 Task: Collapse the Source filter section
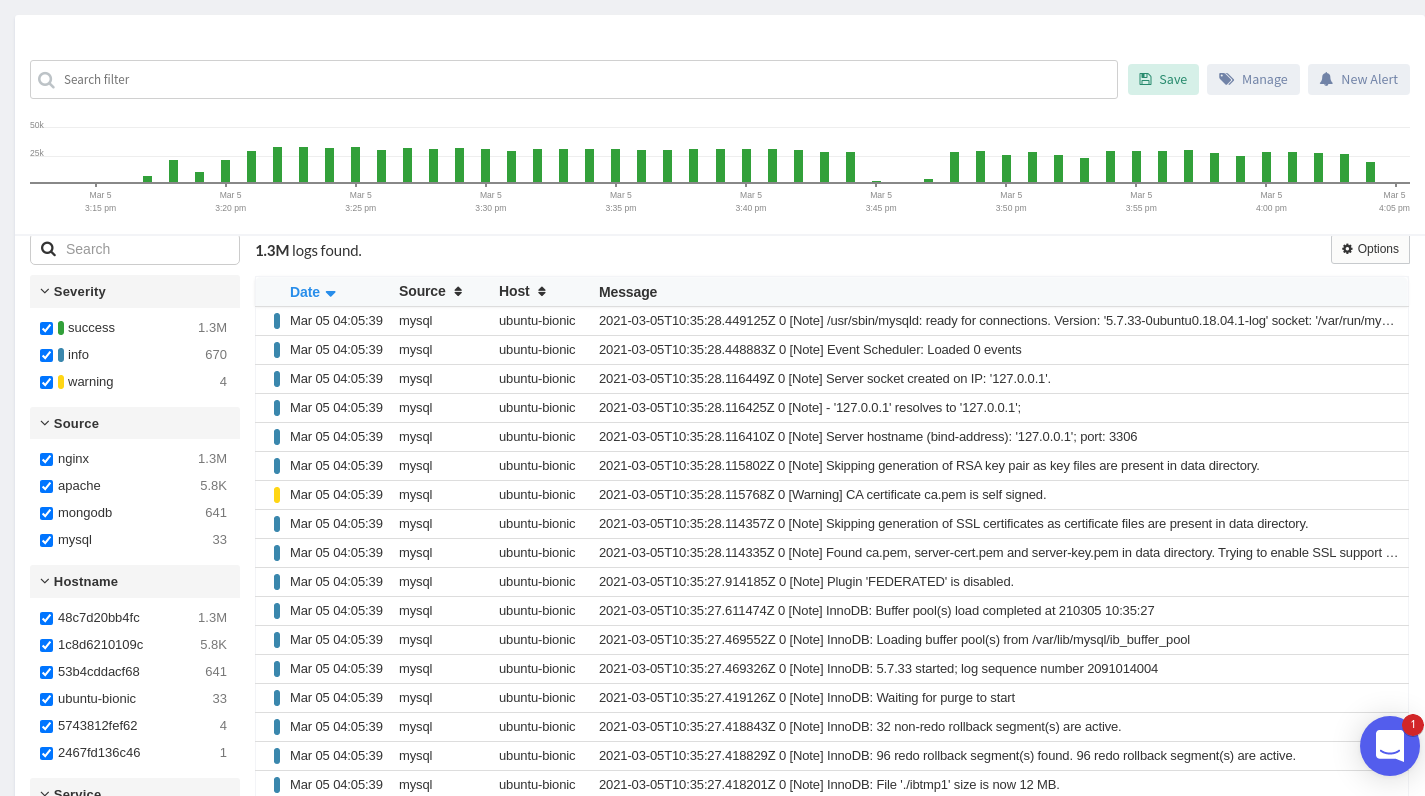135,423
